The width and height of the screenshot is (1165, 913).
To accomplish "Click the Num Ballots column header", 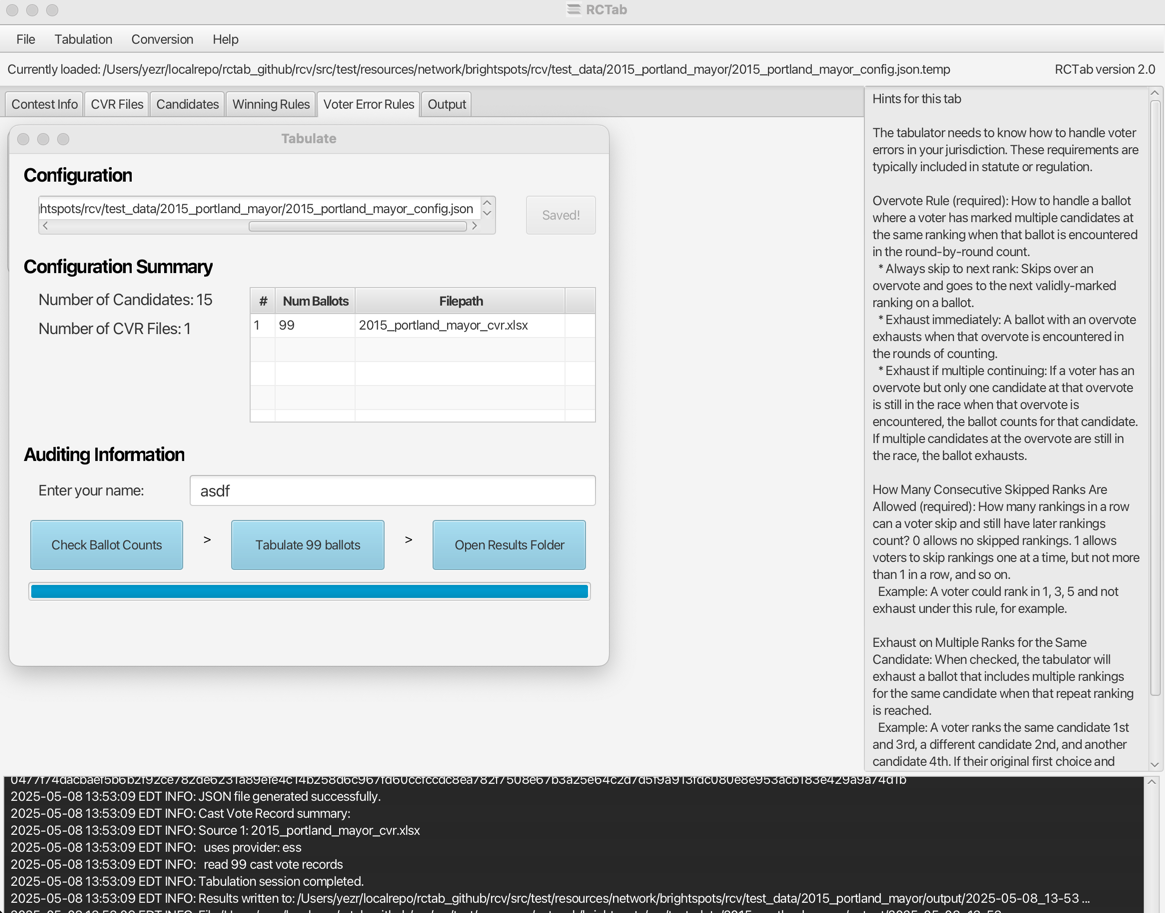I will pos(315,301).
